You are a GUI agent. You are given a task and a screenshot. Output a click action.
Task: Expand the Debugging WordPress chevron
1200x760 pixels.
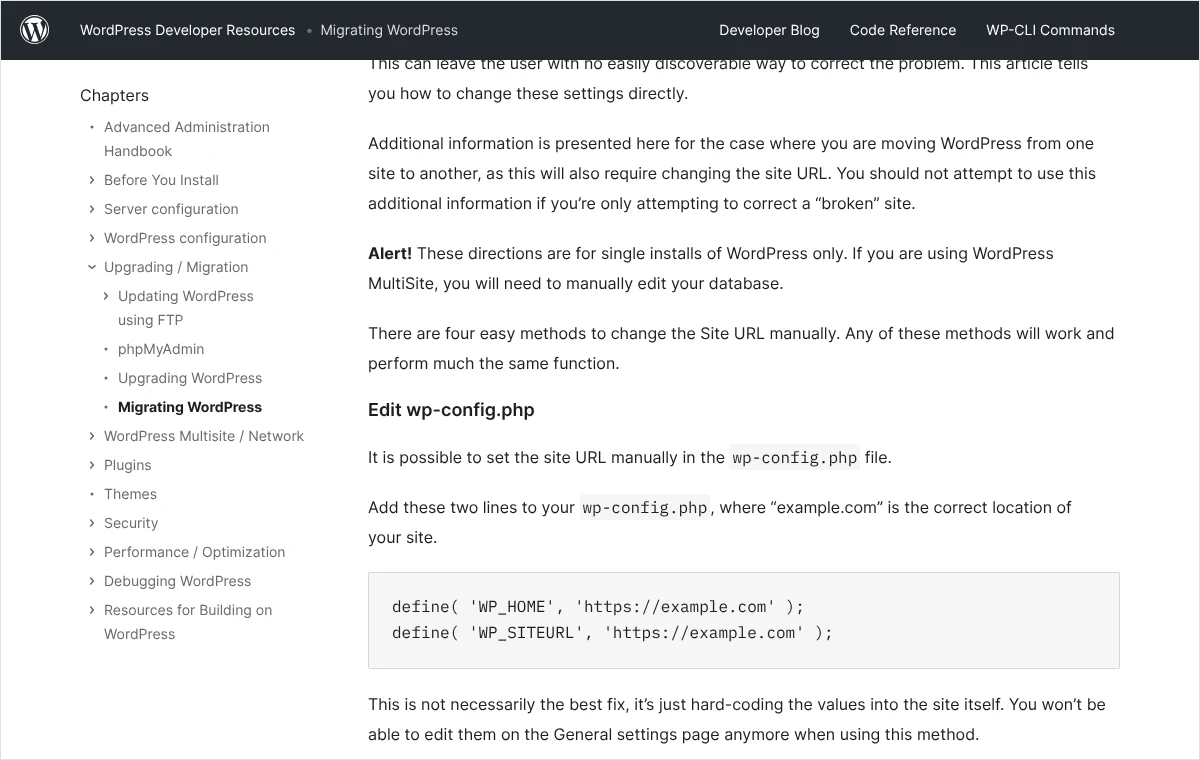click(92, 581)
